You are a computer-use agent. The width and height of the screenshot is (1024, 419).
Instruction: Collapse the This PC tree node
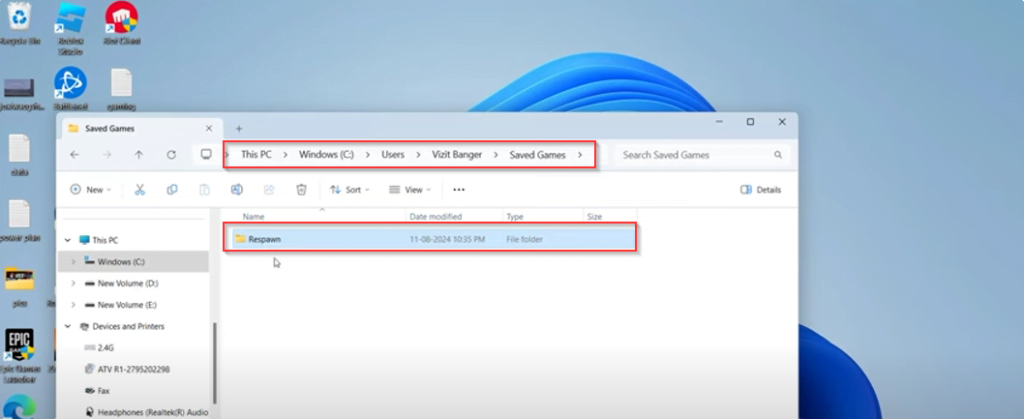68,240
